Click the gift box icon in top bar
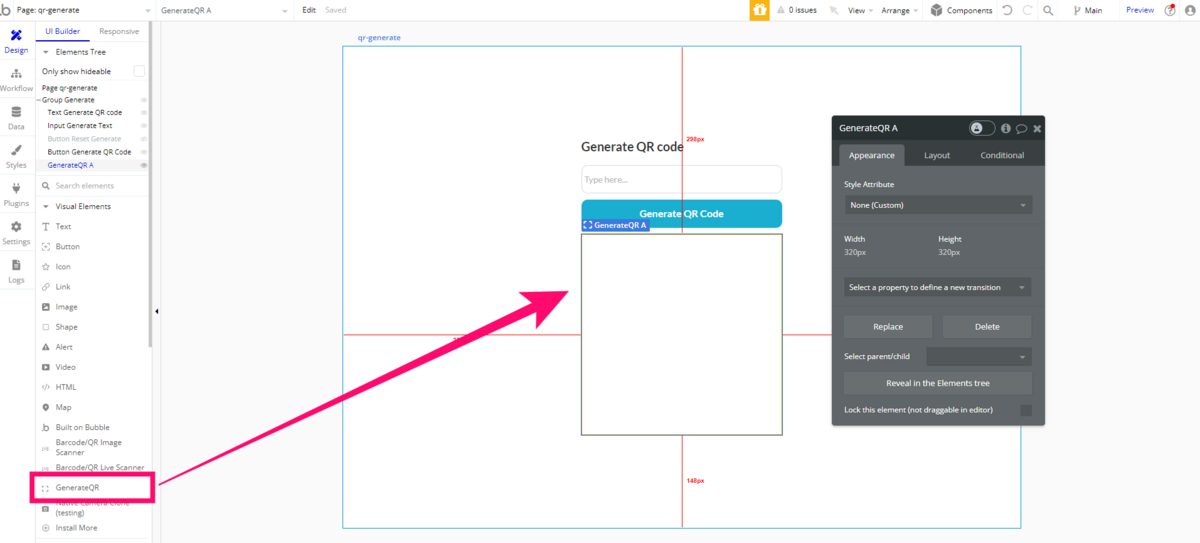 [760, 10]
